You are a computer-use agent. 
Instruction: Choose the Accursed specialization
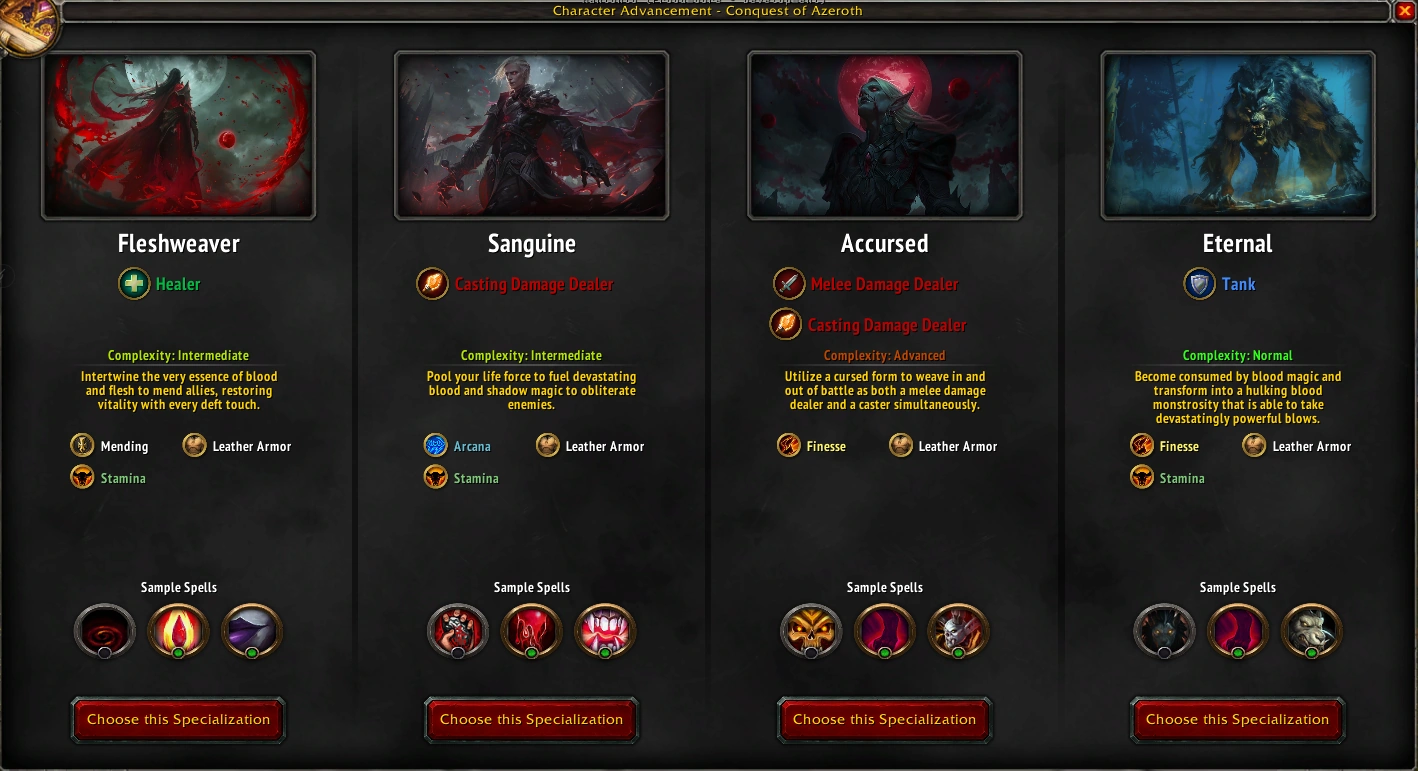point(885,720)
